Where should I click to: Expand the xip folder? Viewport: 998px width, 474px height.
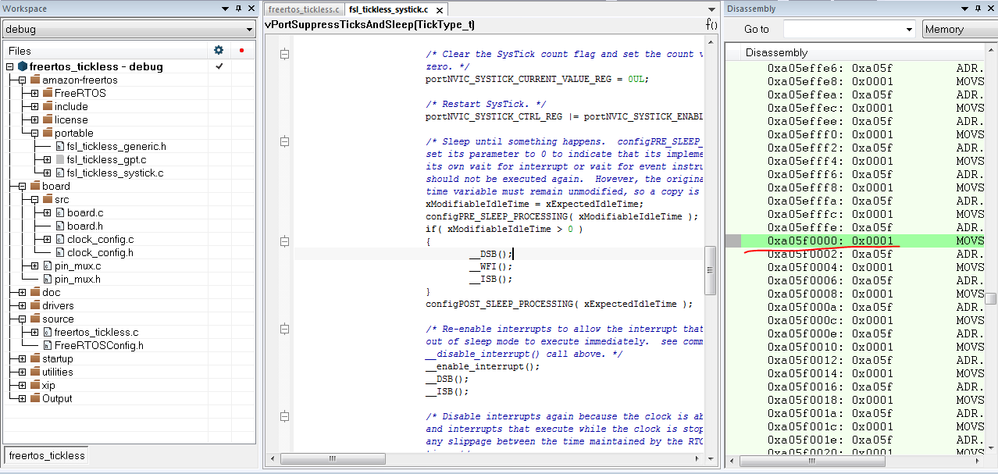pyautogui.click(x=22, y=386)
